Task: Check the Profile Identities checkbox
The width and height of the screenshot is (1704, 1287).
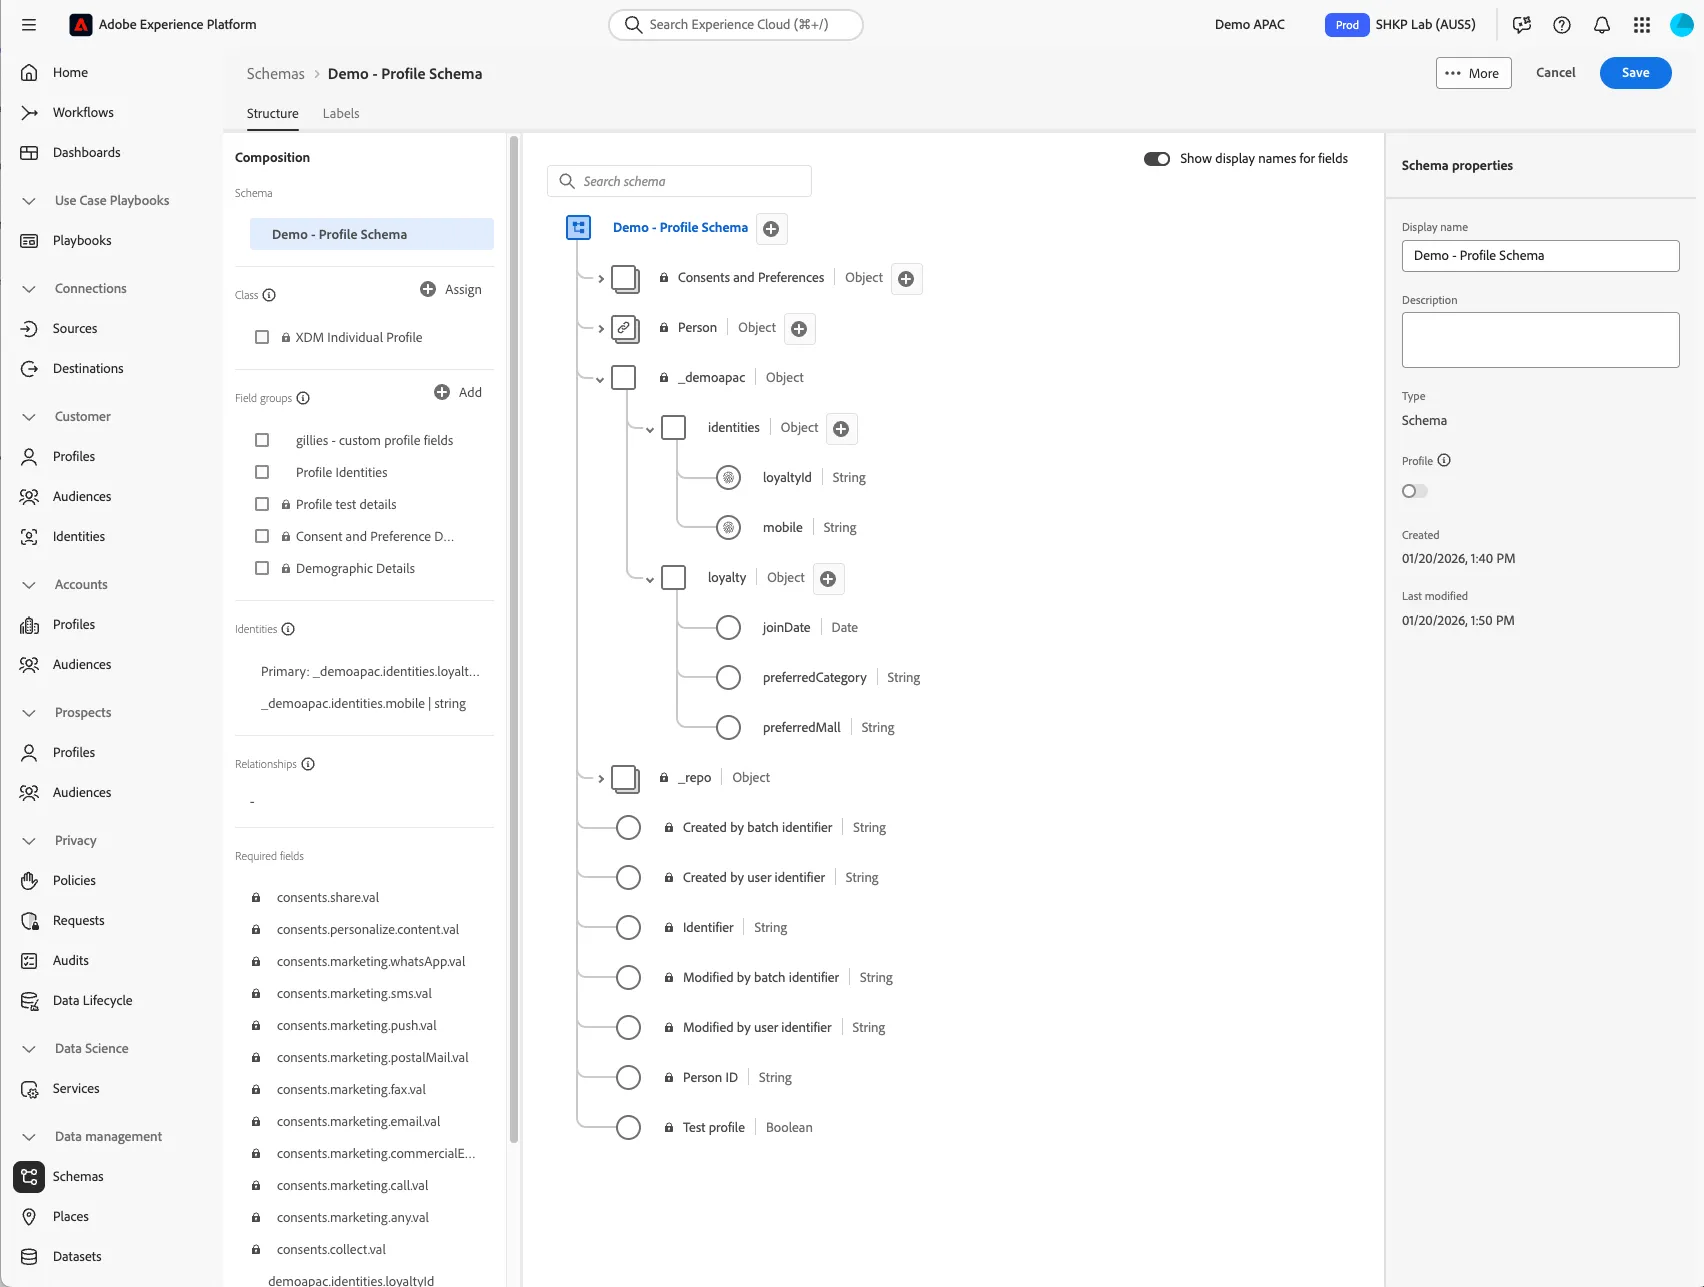Action: click(x=262, y=472)
